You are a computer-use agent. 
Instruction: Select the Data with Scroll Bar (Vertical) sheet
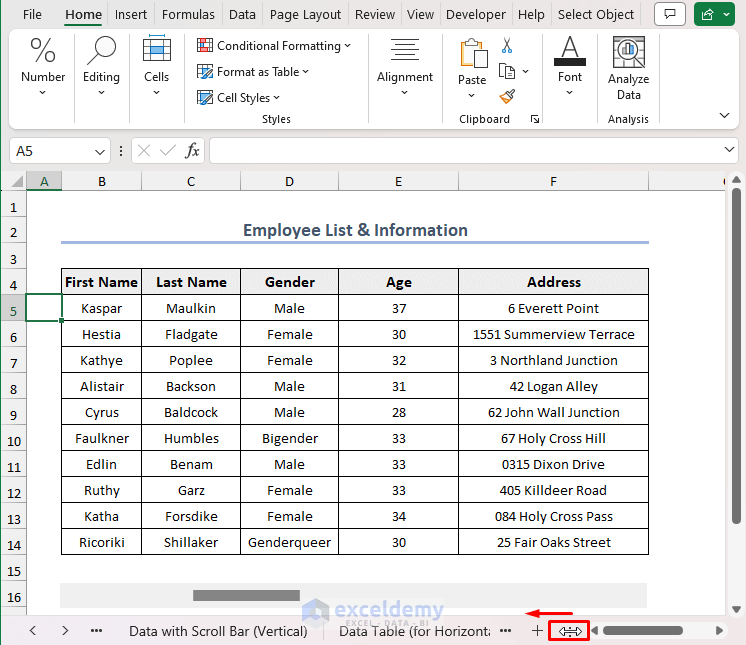point(217,631)
